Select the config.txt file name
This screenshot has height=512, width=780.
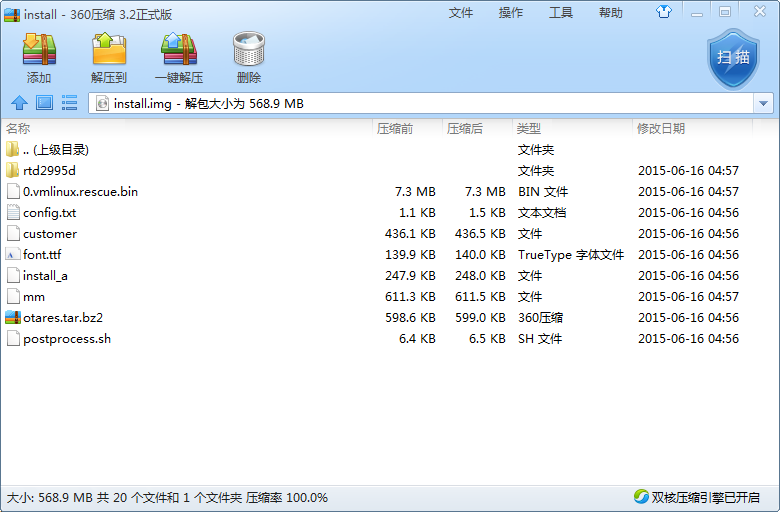tap(49, 213)
